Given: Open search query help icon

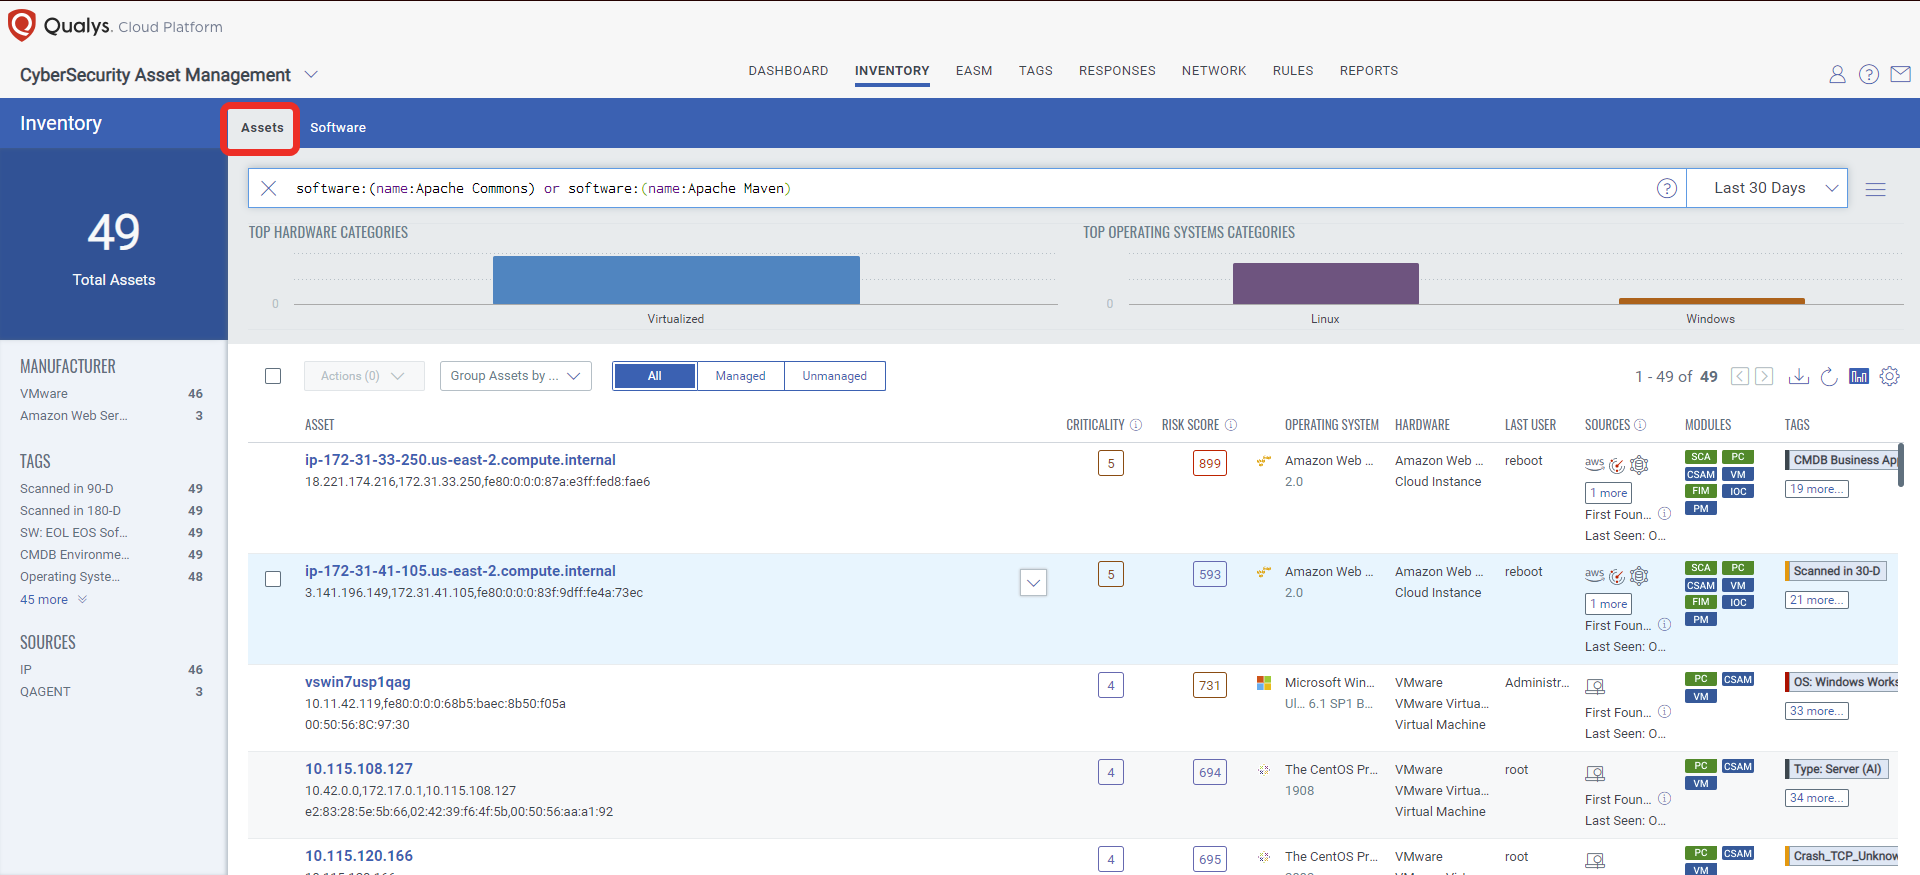Looking at the screenshot, I should (1667, 188).
